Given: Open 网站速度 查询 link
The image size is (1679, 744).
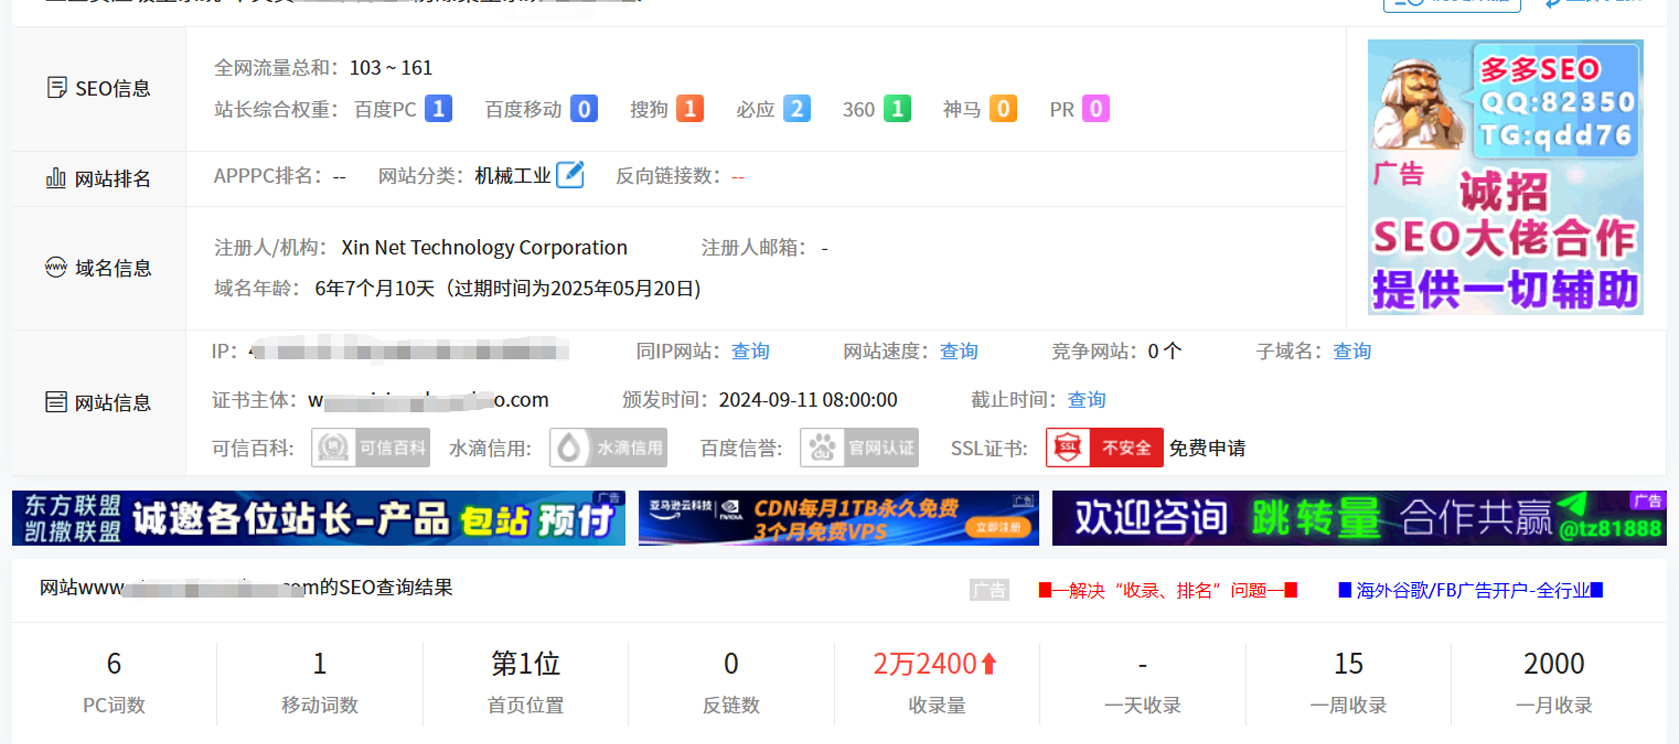Looking at the screenshot, I should [x=959, y=351].
